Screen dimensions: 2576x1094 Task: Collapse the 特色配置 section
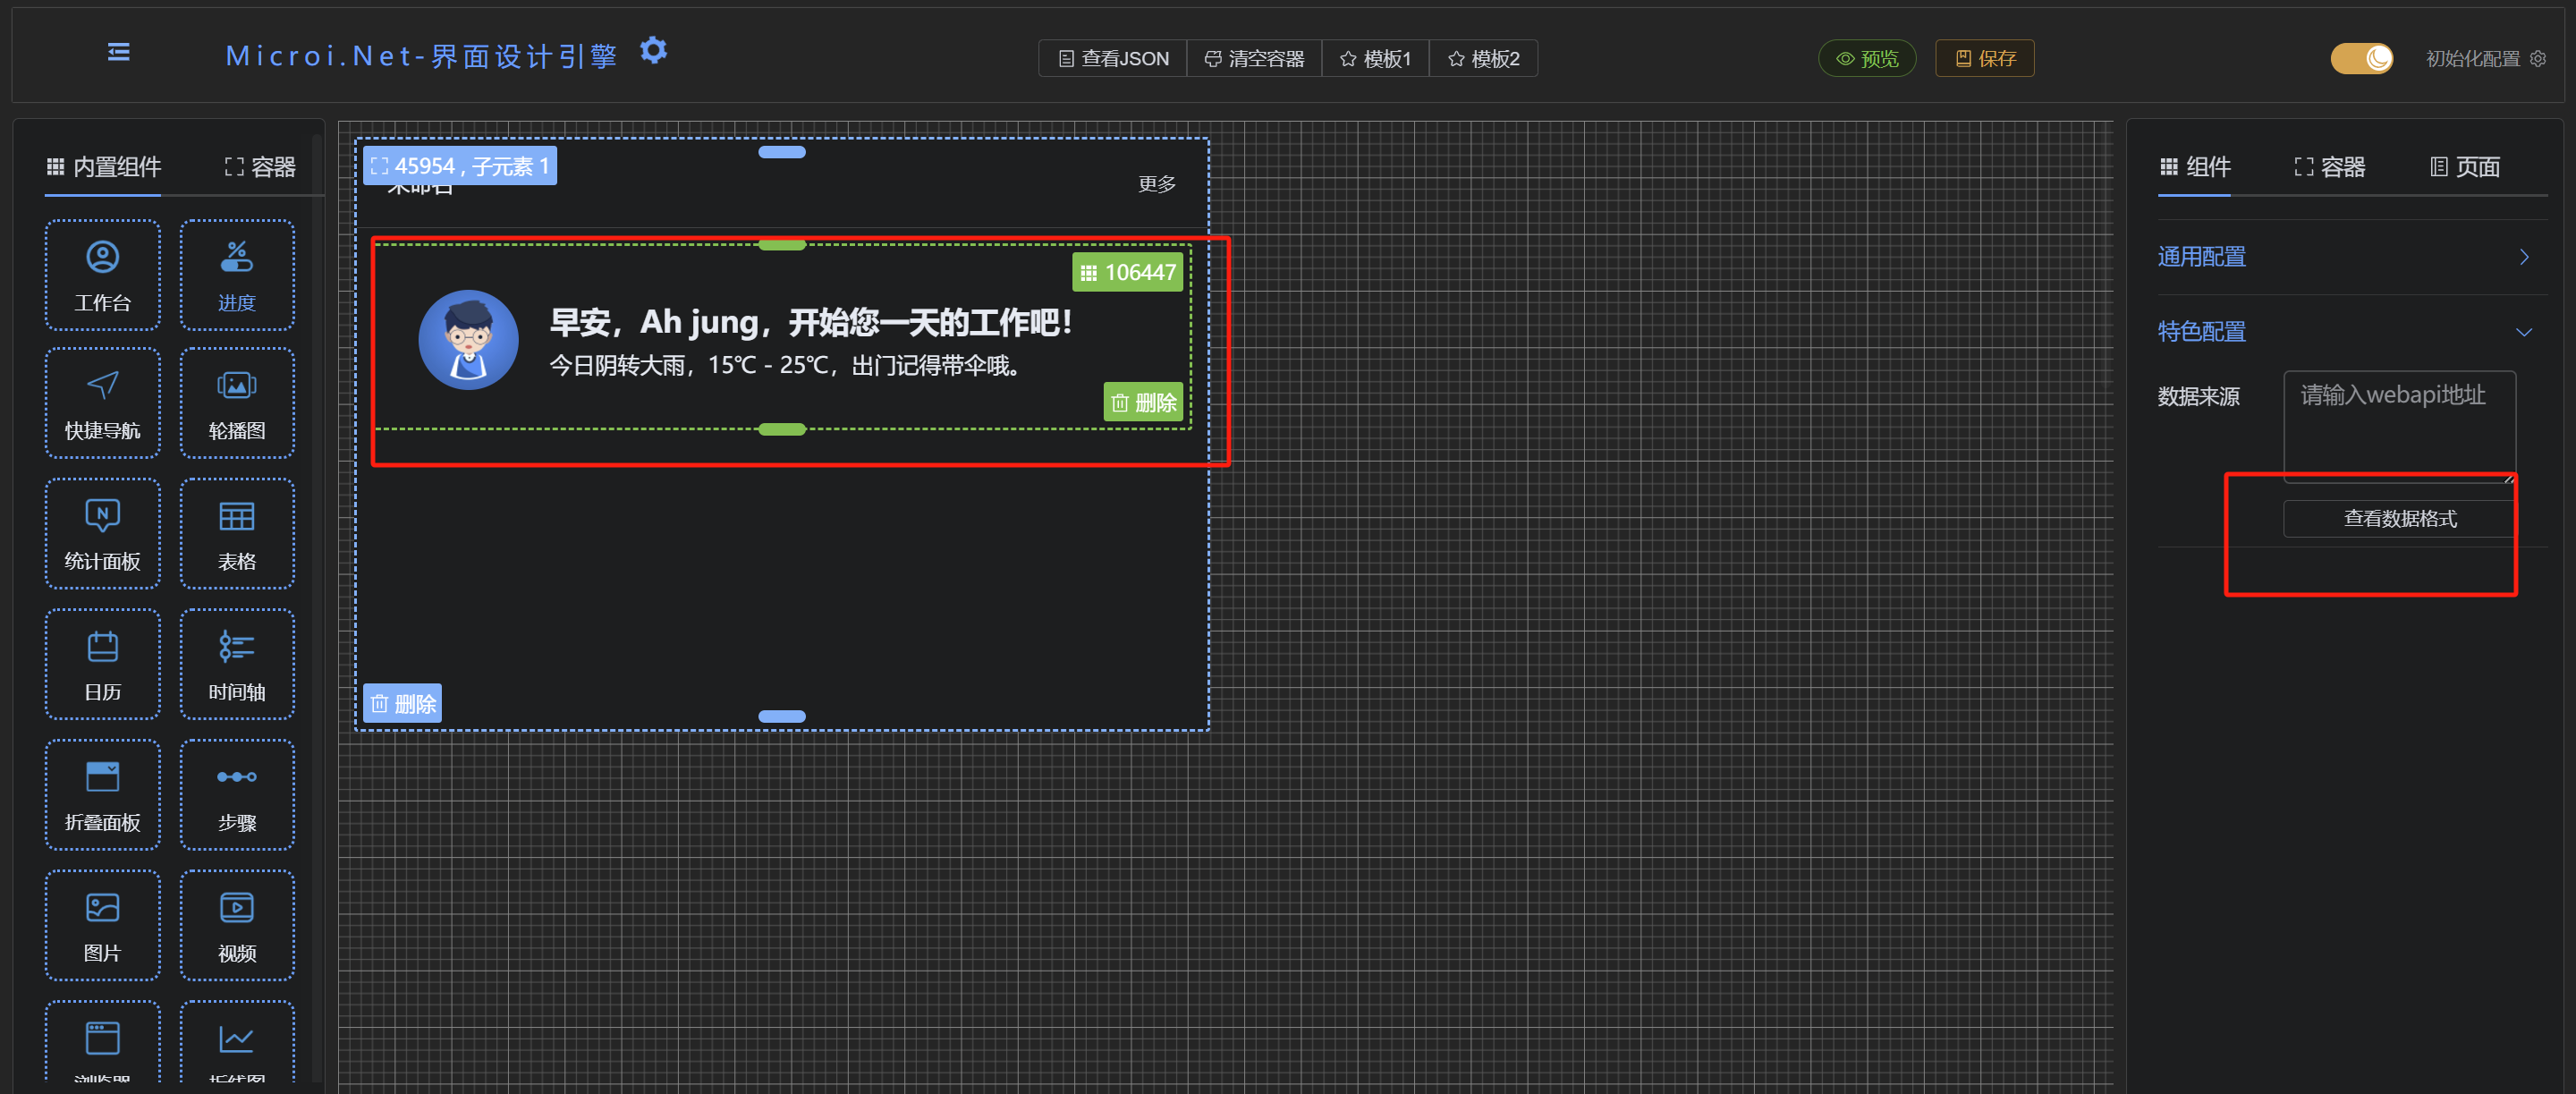pos(2342,332)
